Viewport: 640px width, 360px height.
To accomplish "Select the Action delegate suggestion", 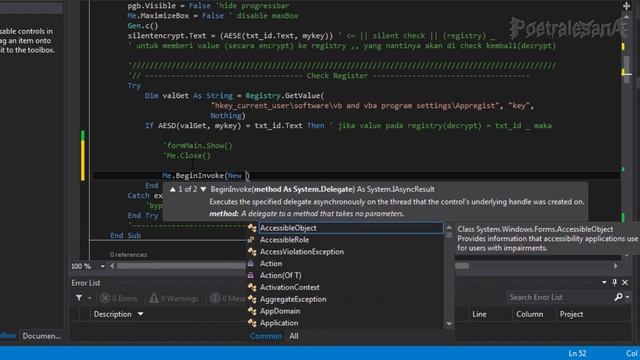I will [x=271, y=263].
